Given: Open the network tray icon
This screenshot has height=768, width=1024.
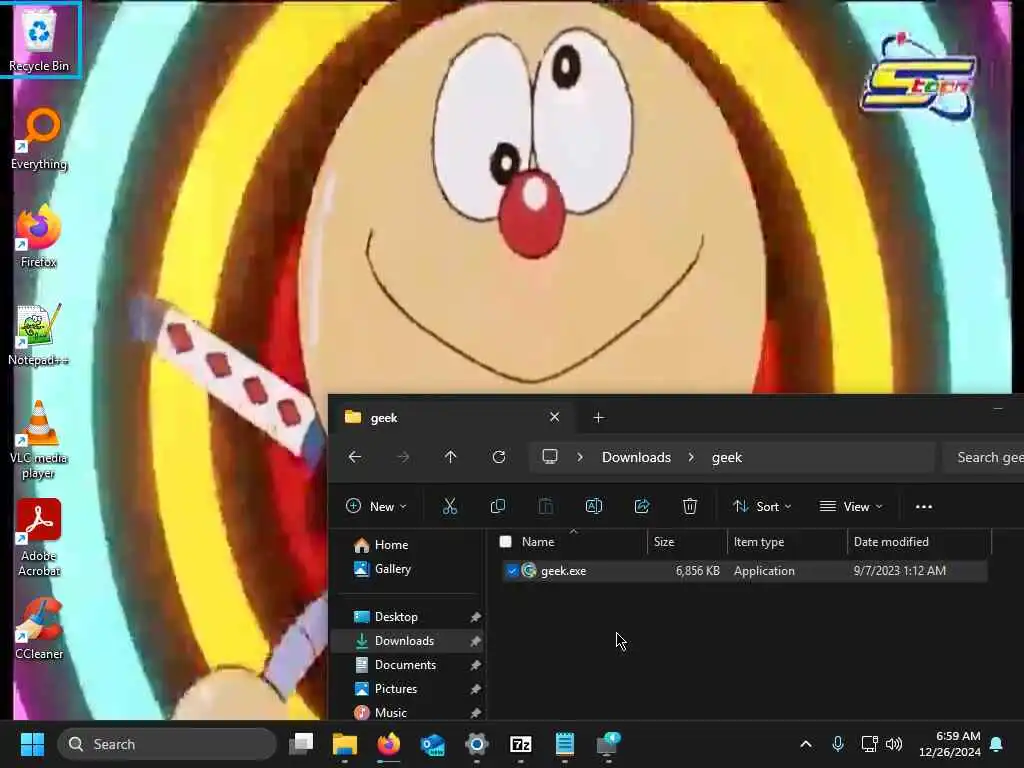Looking at the screenshot, I should [869, 744].
